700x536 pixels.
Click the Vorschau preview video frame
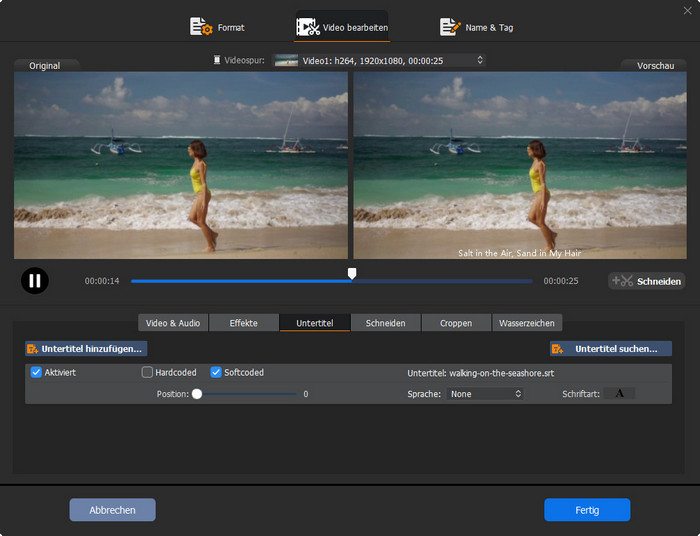[x=520, y=166]
